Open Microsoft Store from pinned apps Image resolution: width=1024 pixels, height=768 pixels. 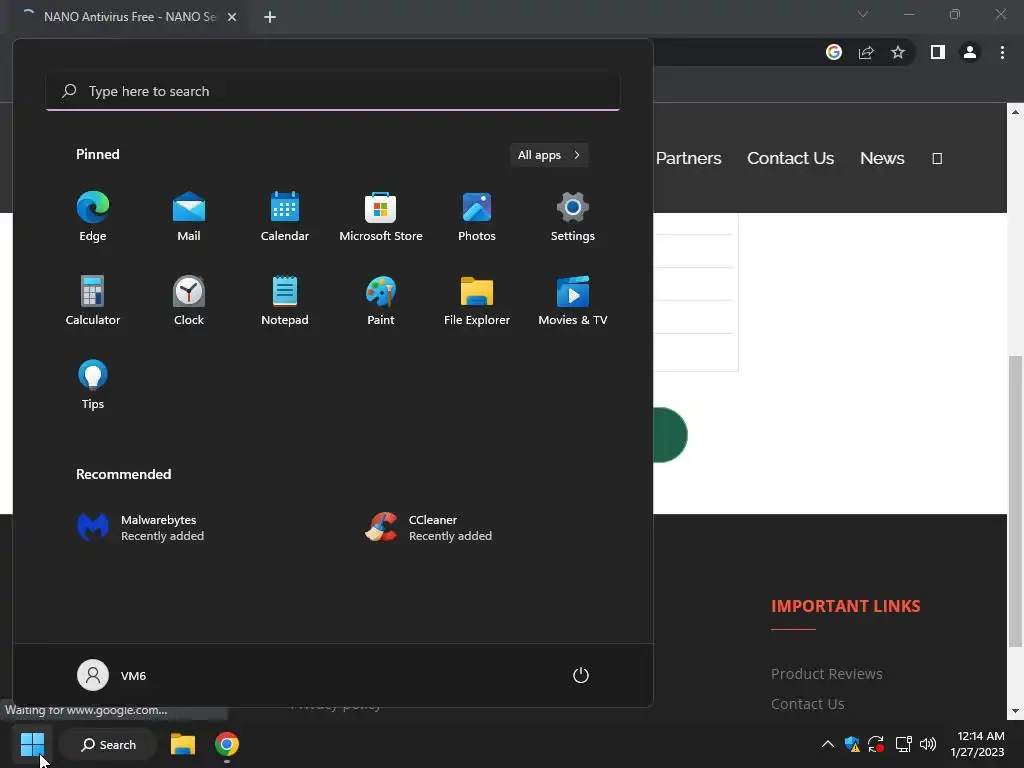[x=381, y=217]
